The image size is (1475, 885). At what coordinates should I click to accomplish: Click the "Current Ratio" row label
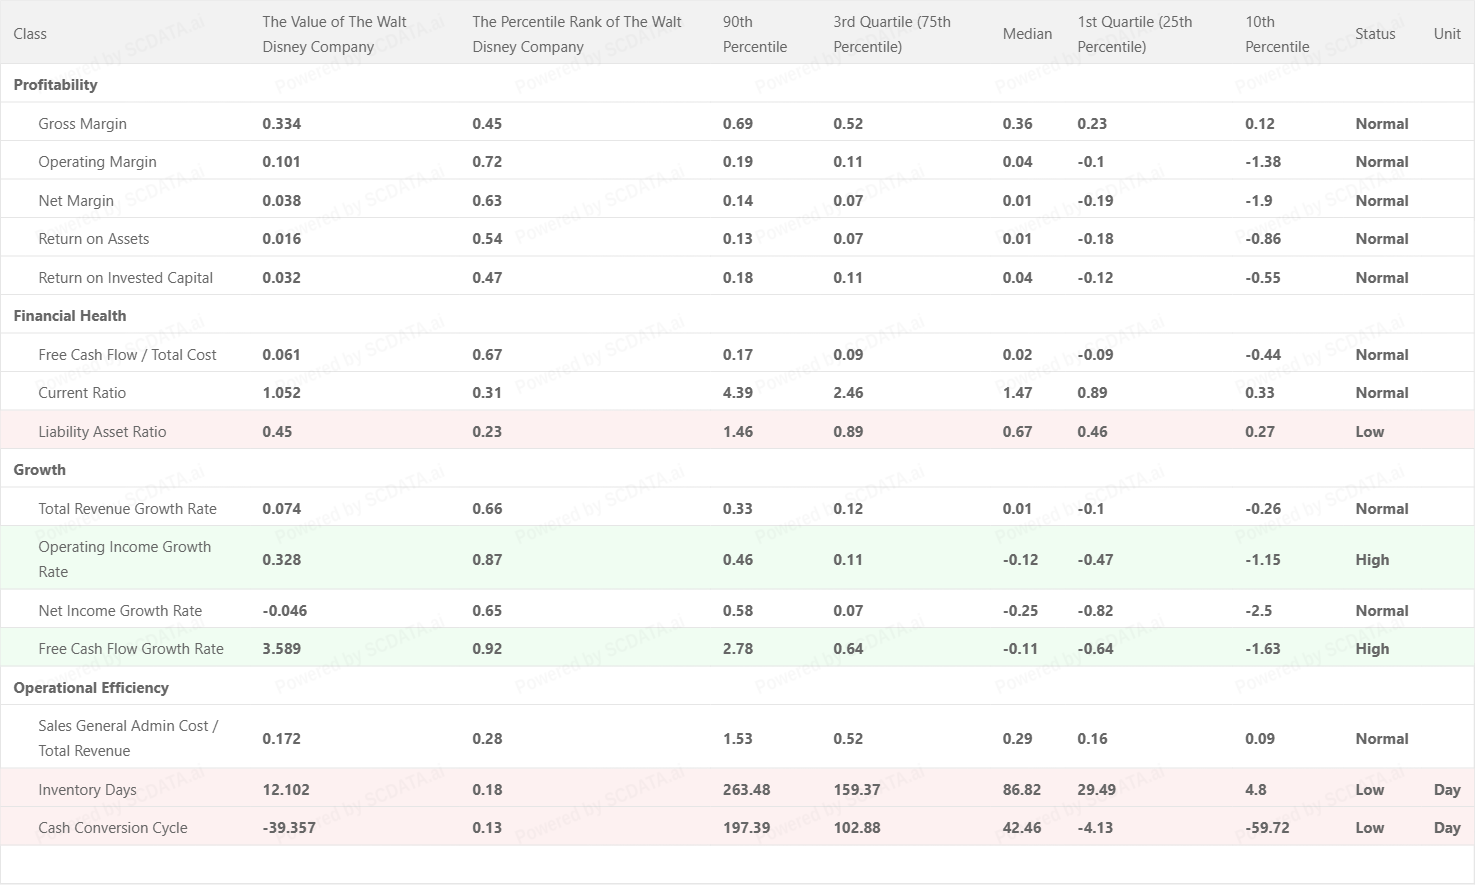(82, 393)
